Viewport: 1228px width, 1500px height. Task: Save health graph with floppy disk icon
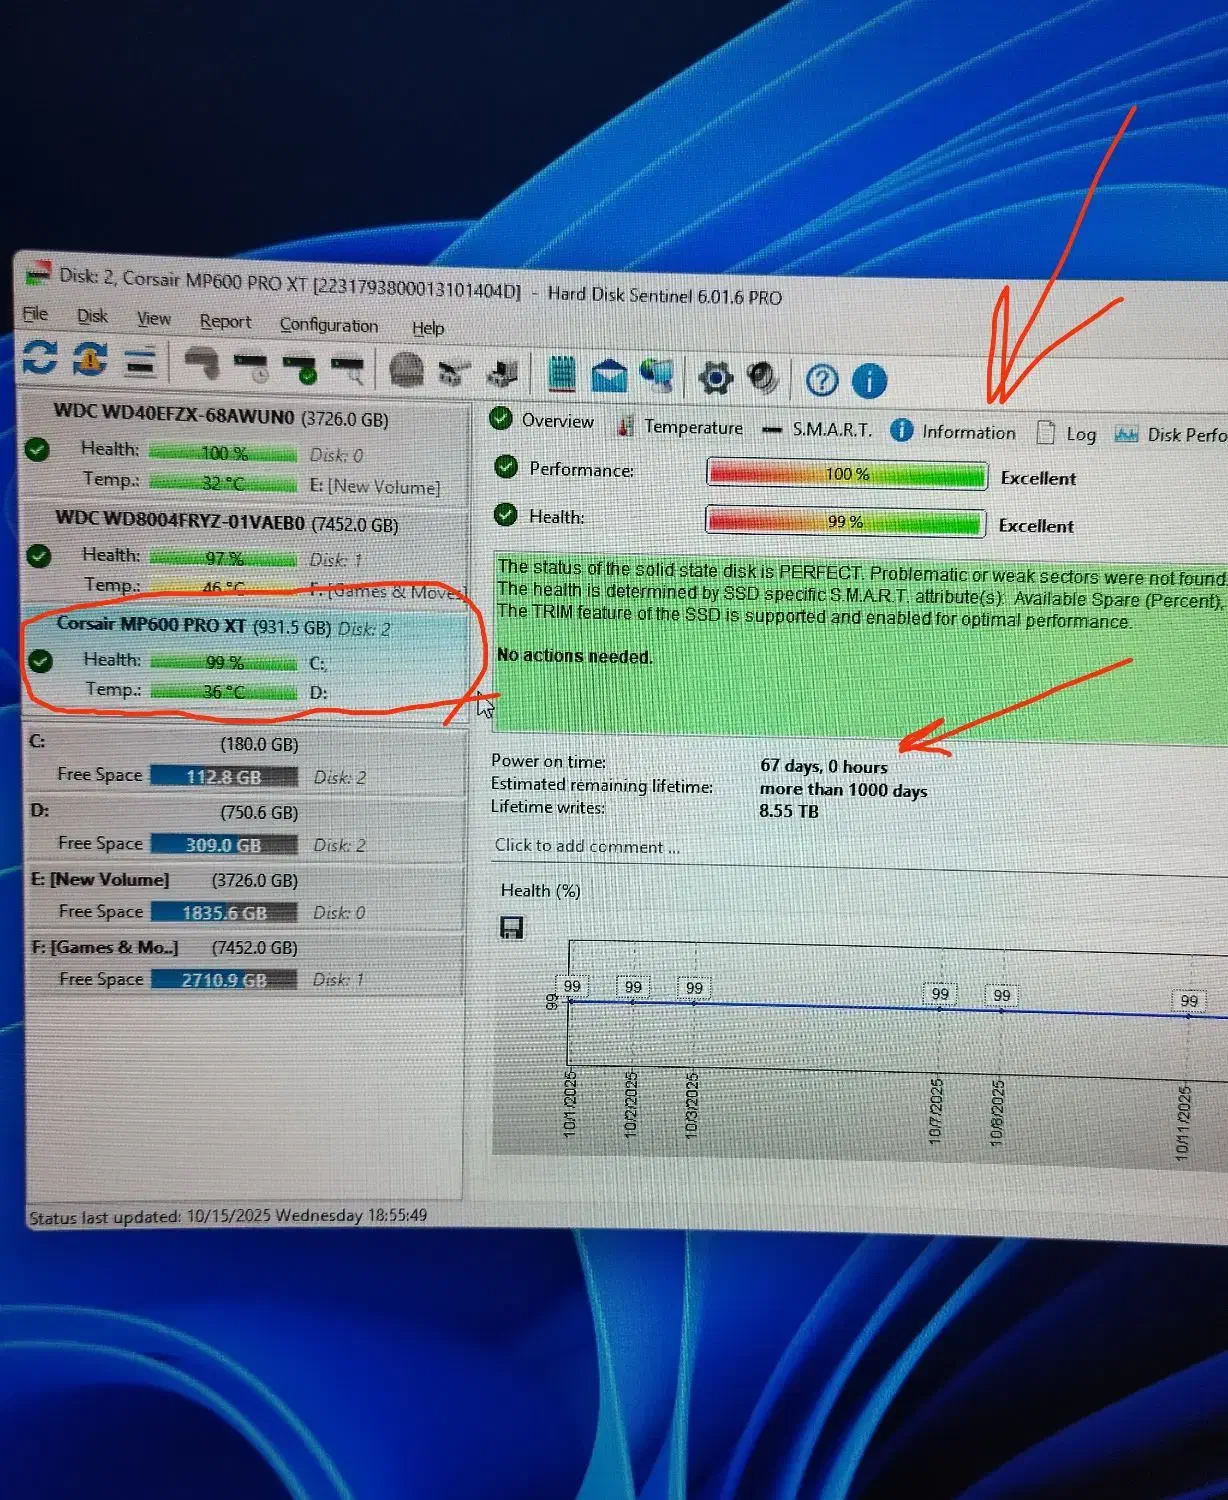coord(511,928)
